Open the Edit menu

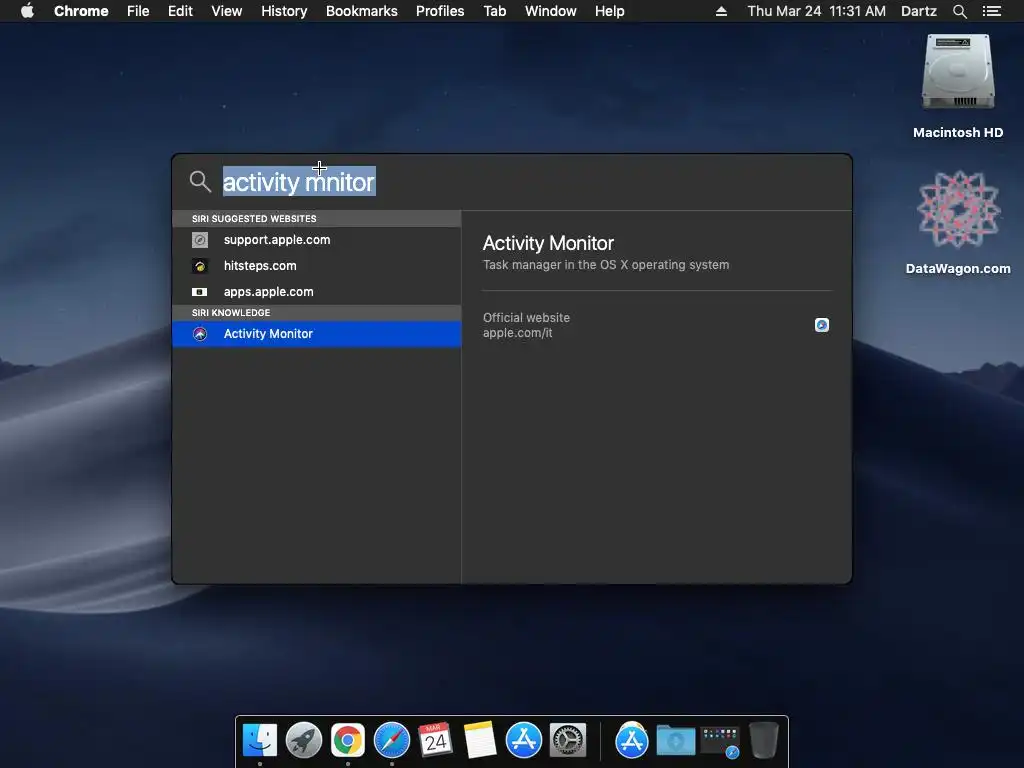[180, 11]
